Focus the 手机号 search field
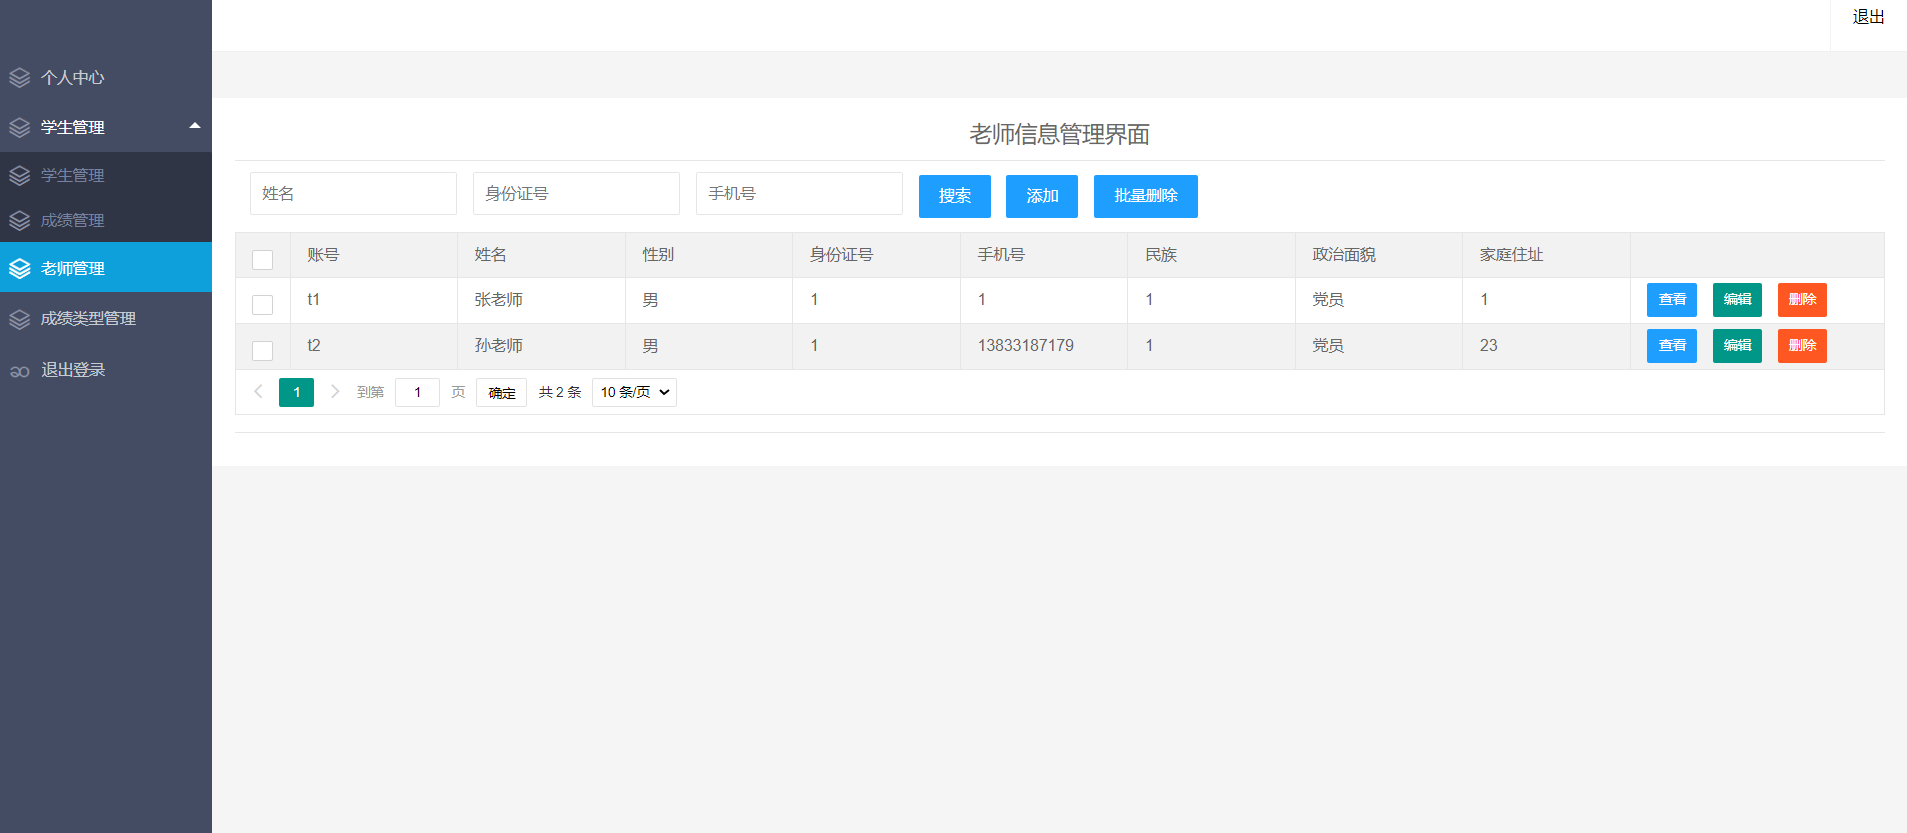Image resolution: width=1907 pixels, height=833 pixels. coord(799,193)
